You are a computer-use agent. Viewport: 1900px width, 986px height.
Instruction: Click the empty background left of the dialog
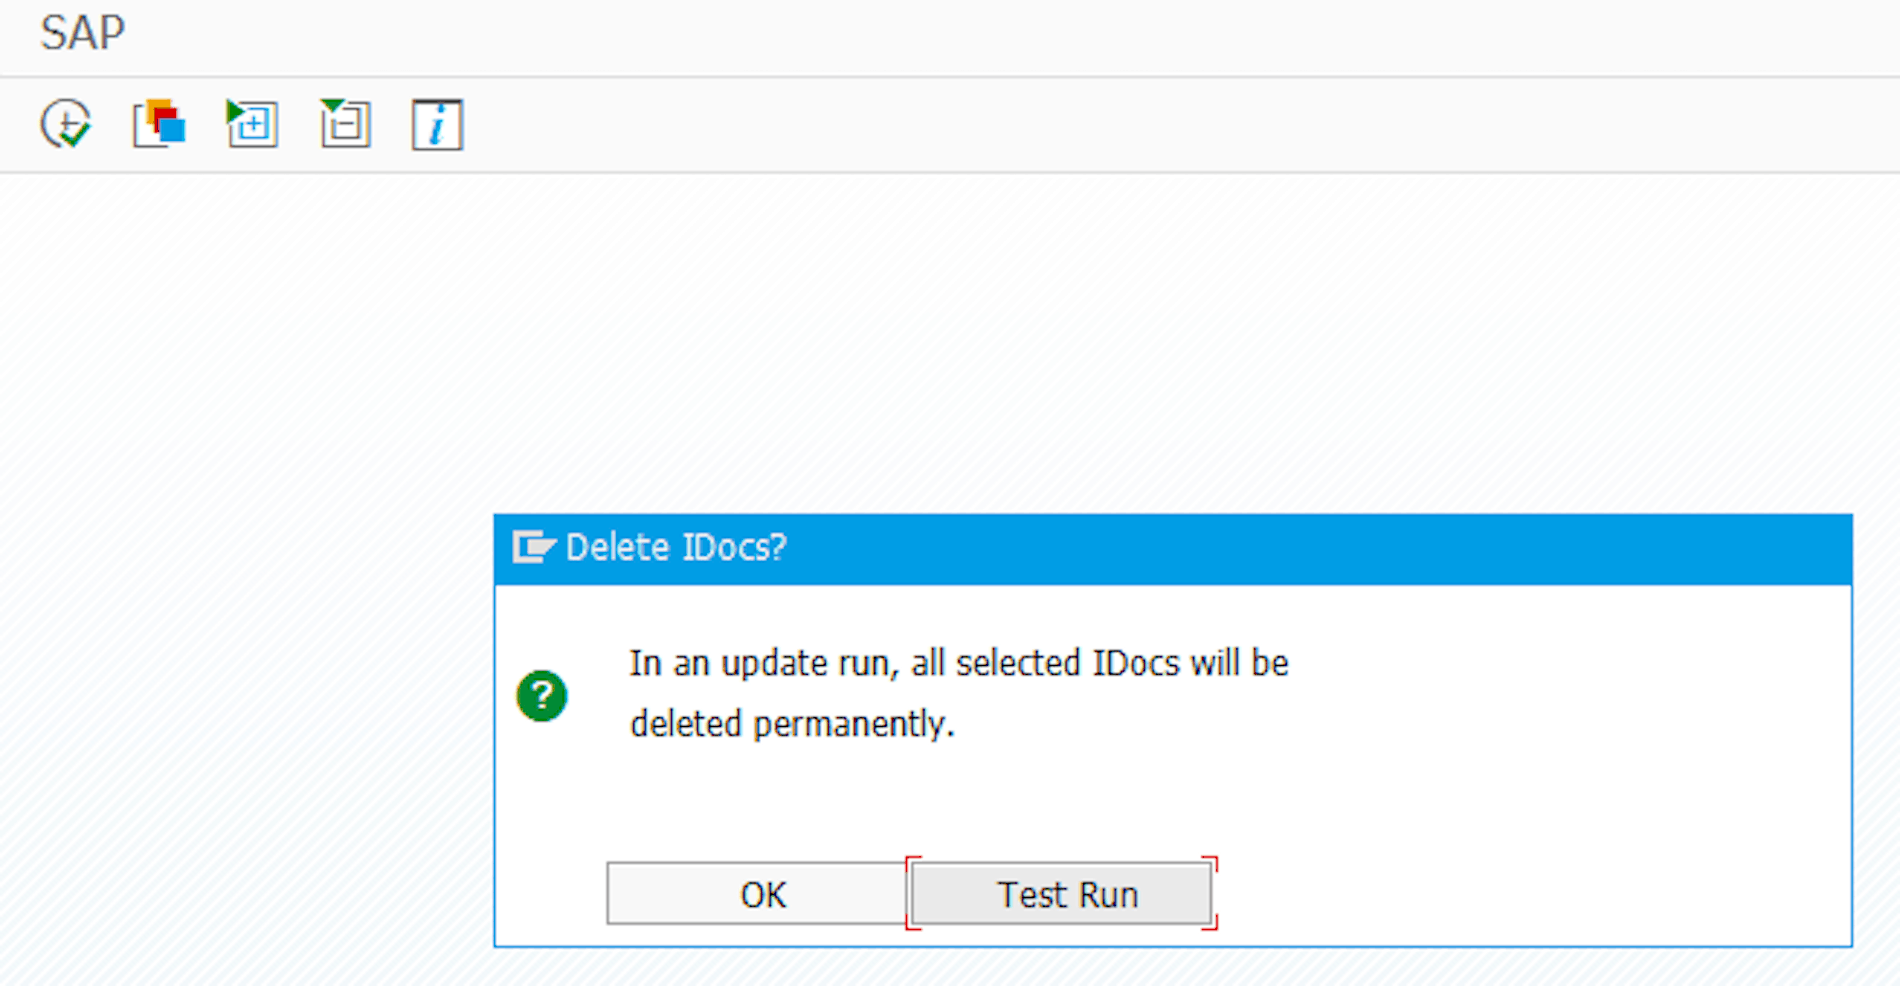tap(250, 700)
